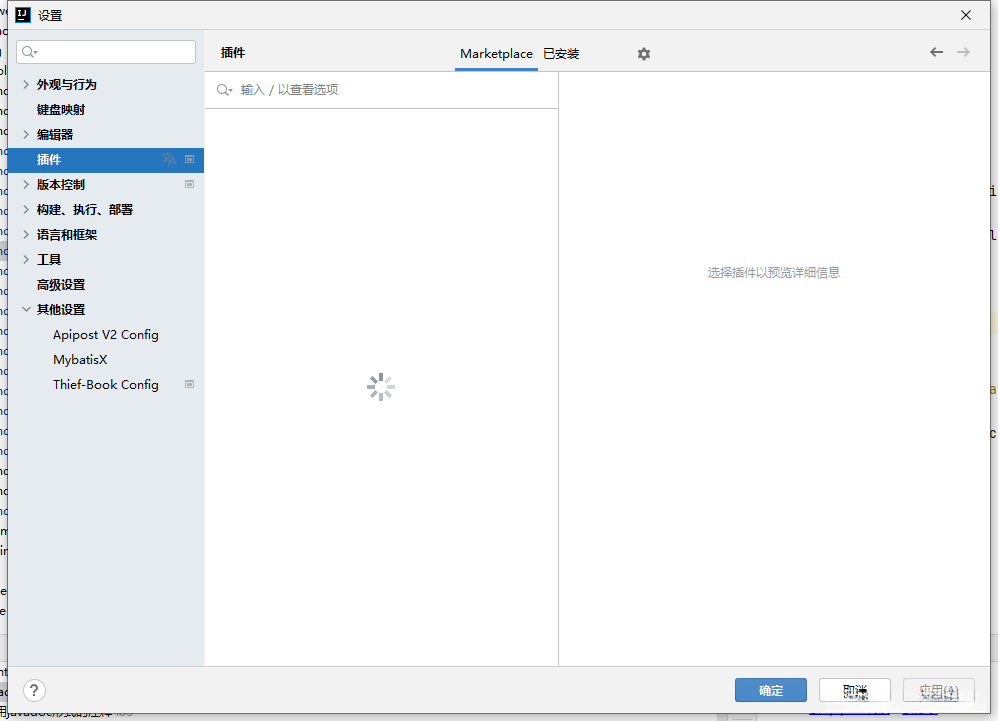
Task: Click the plugin search input field
Action: 380,89
